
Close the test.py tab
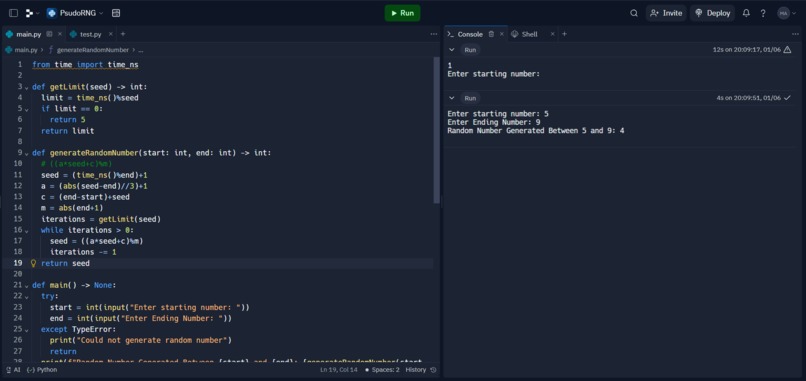pos(111,34)
